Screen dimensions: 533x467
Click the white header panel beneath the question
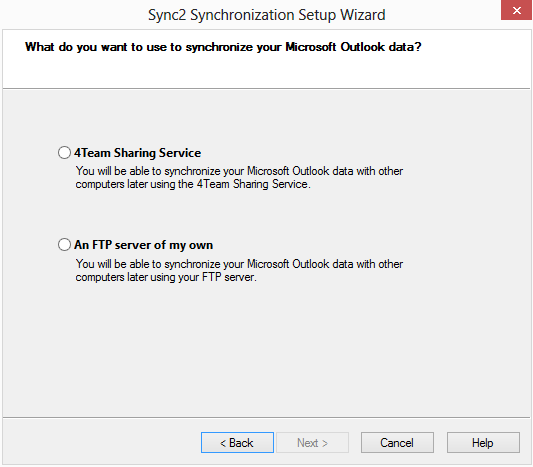pyautogui.click(x=266, y=71)
